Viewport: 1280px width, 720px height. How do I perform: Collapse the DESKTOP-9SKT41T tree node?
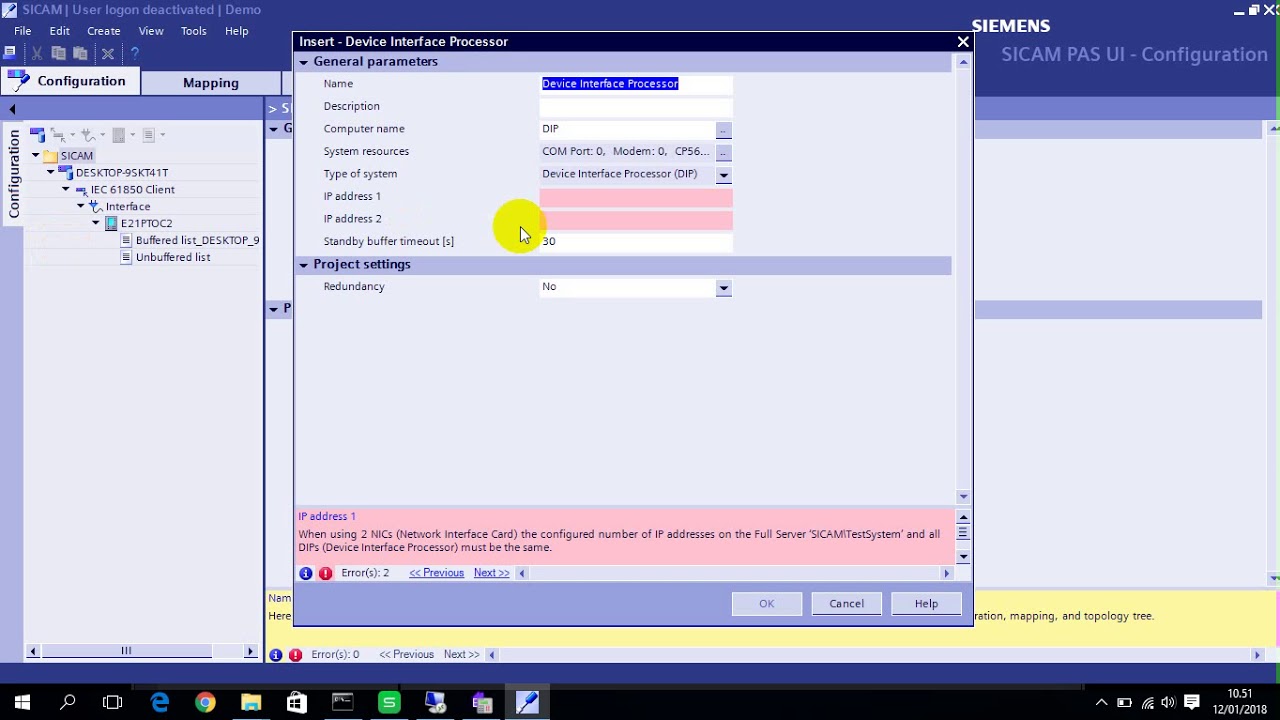coord(51,172)
